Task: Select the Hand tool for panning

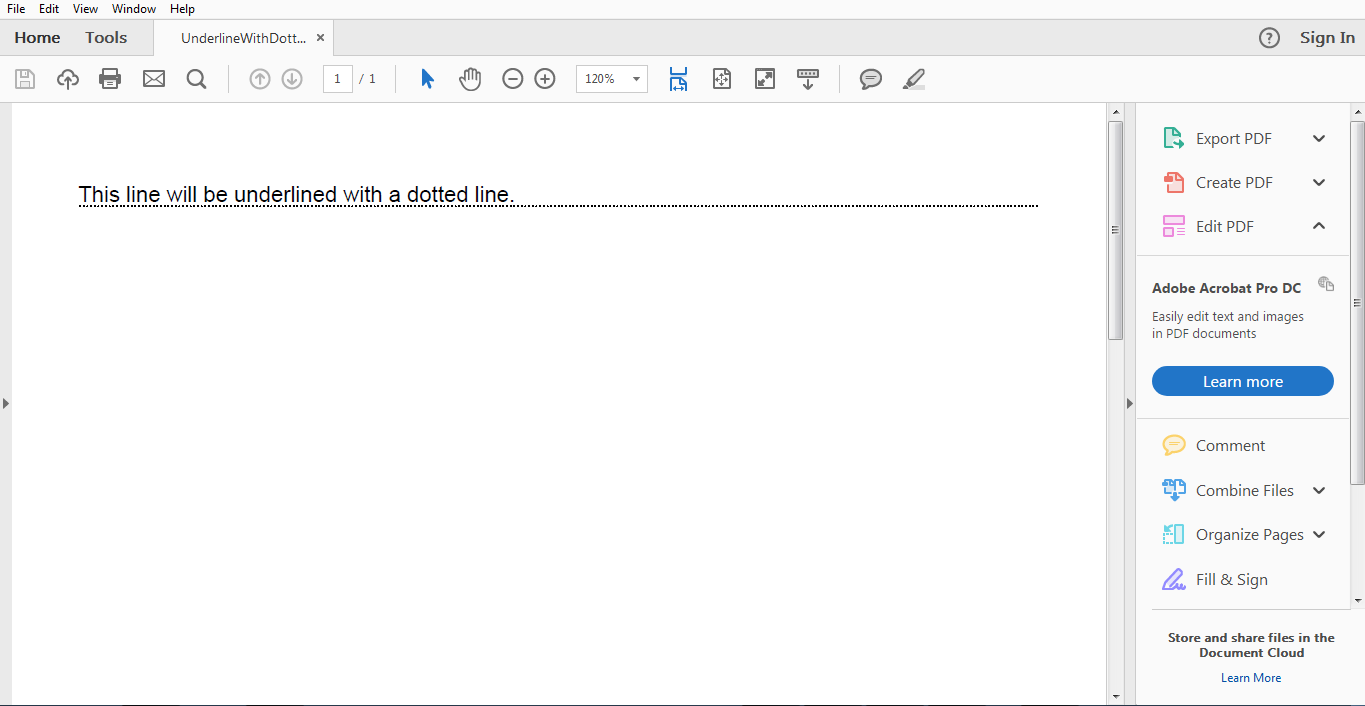Action: (x=470, y=78)
